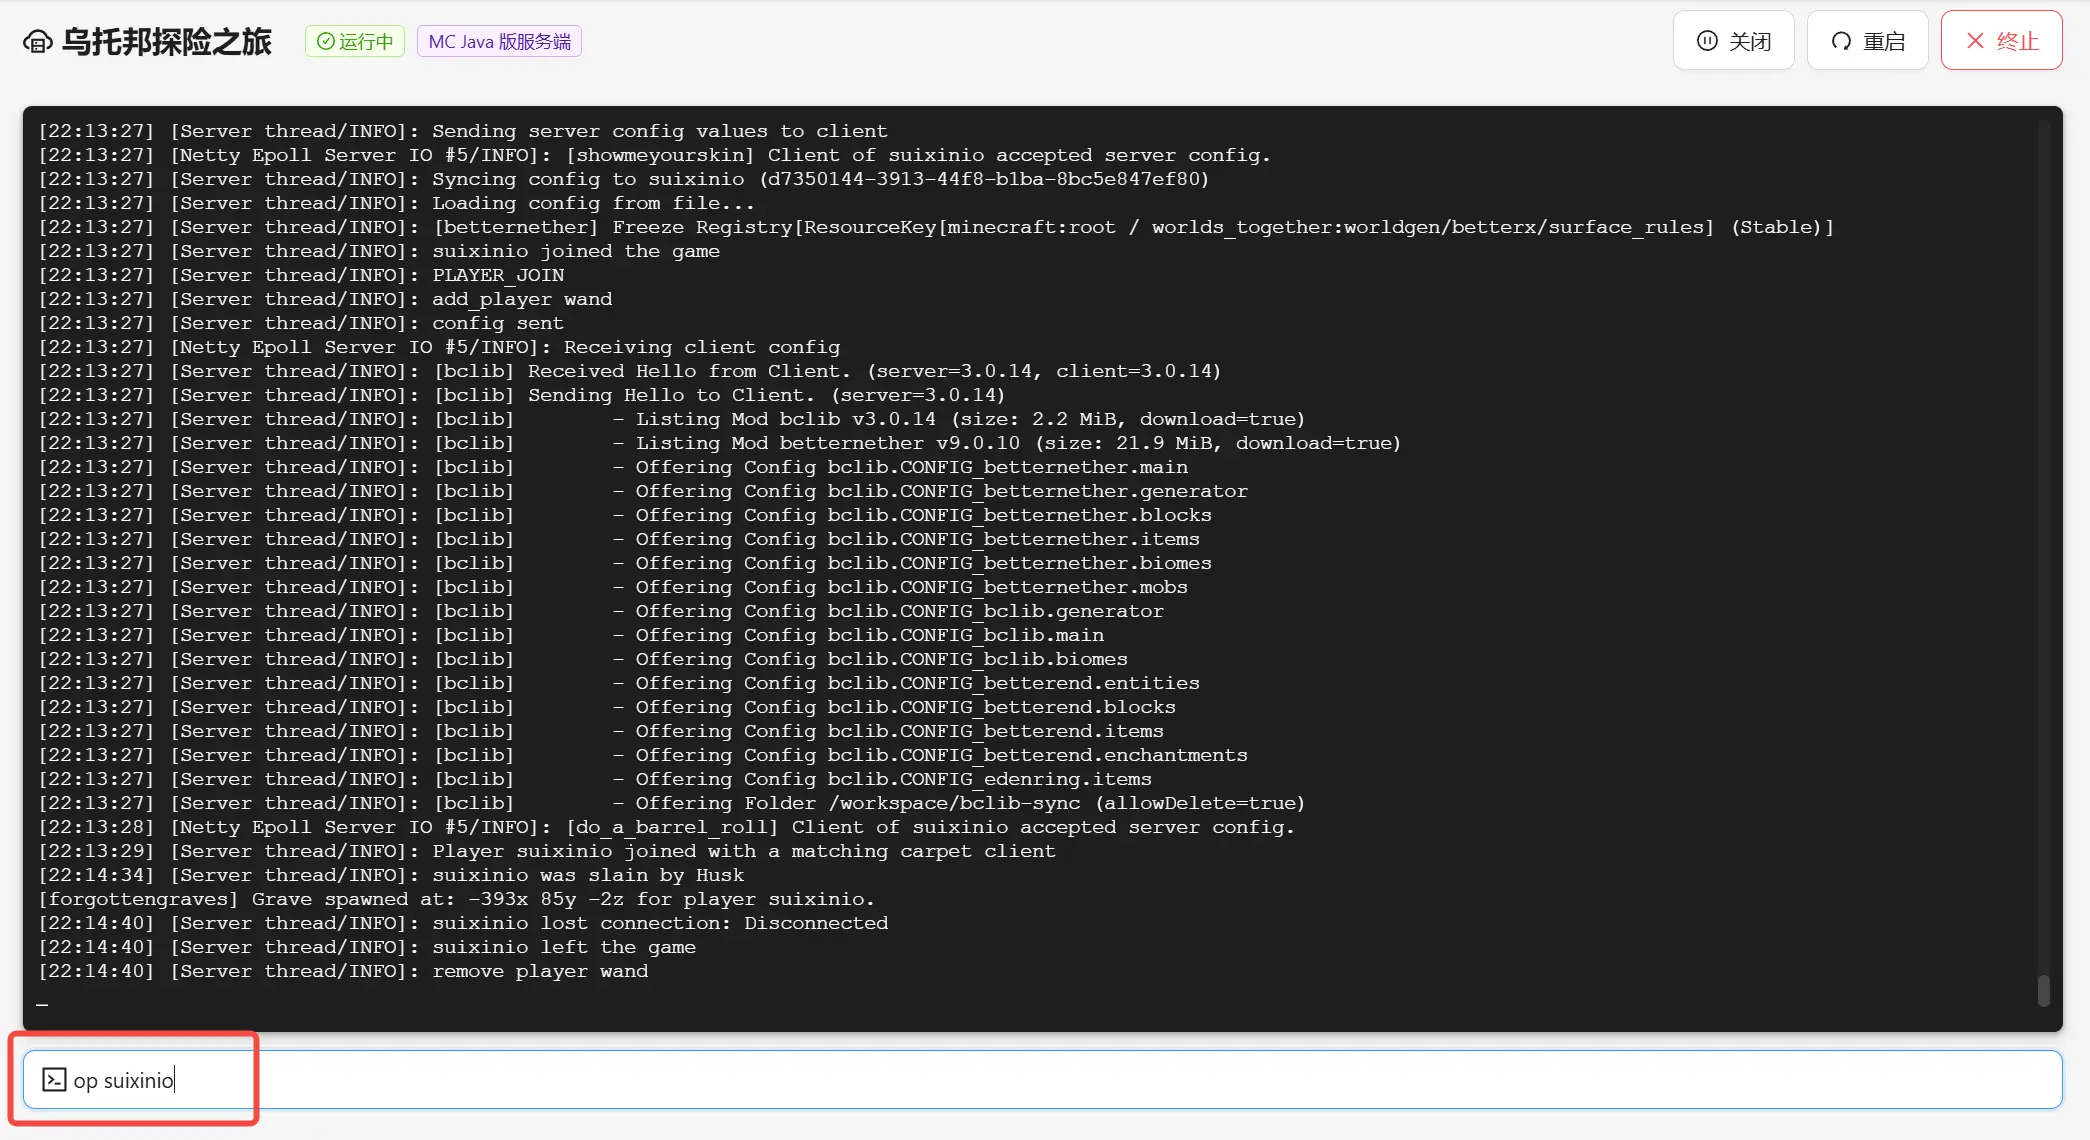Click the MC Java 版服务端 tag
Image resolution: width=2090 pixels, height=1140 pixels.
point(499,42)
